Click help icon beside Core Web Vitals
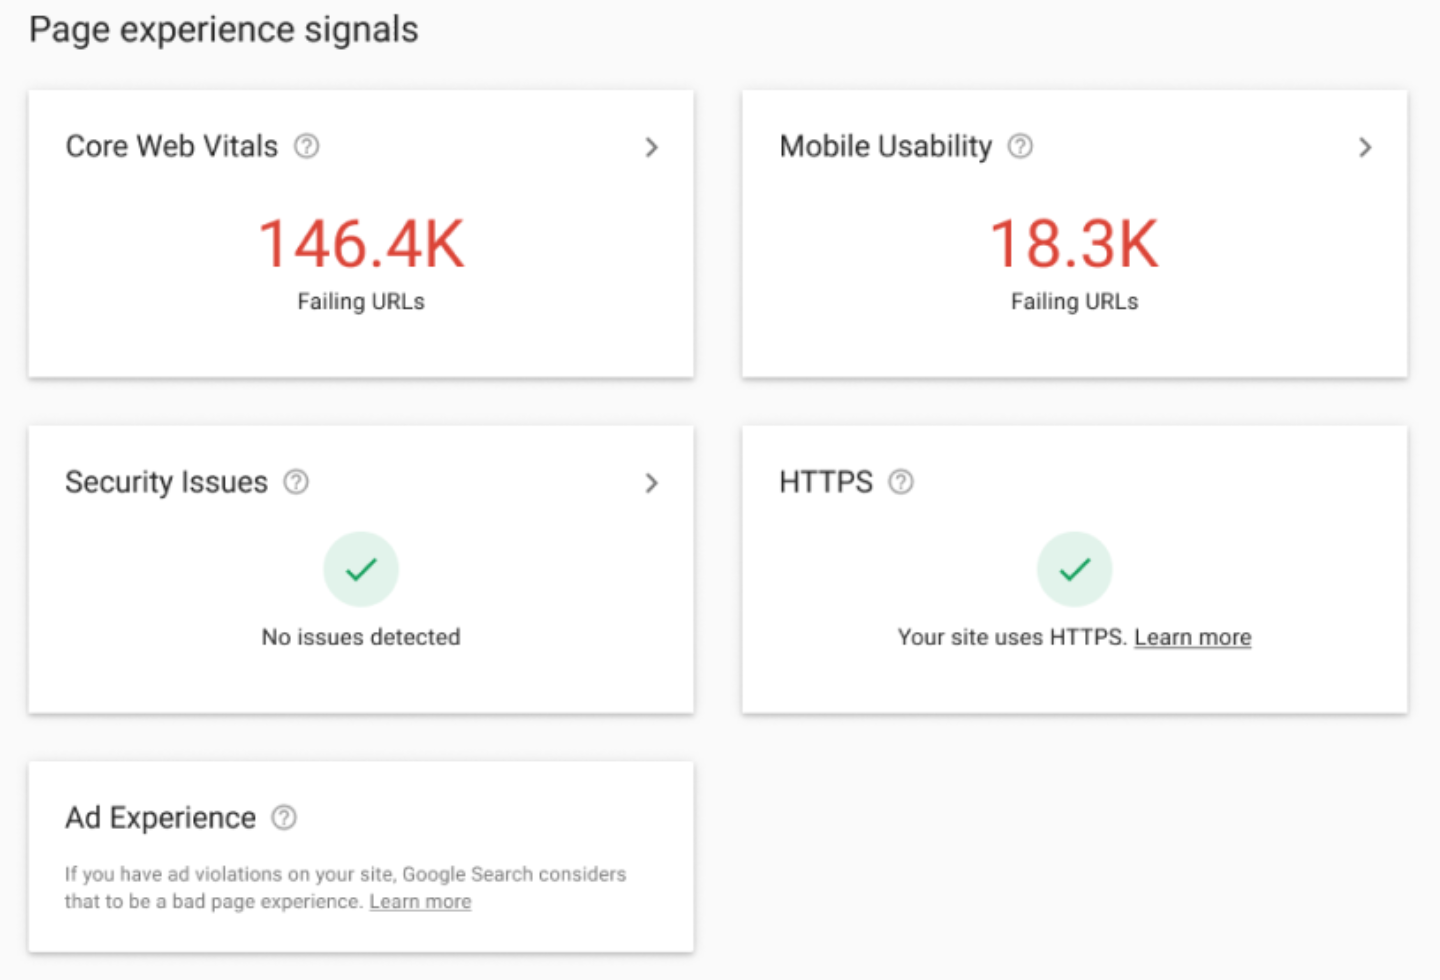The width and height of the screenshot is (1440, 980). coord(307,147)
